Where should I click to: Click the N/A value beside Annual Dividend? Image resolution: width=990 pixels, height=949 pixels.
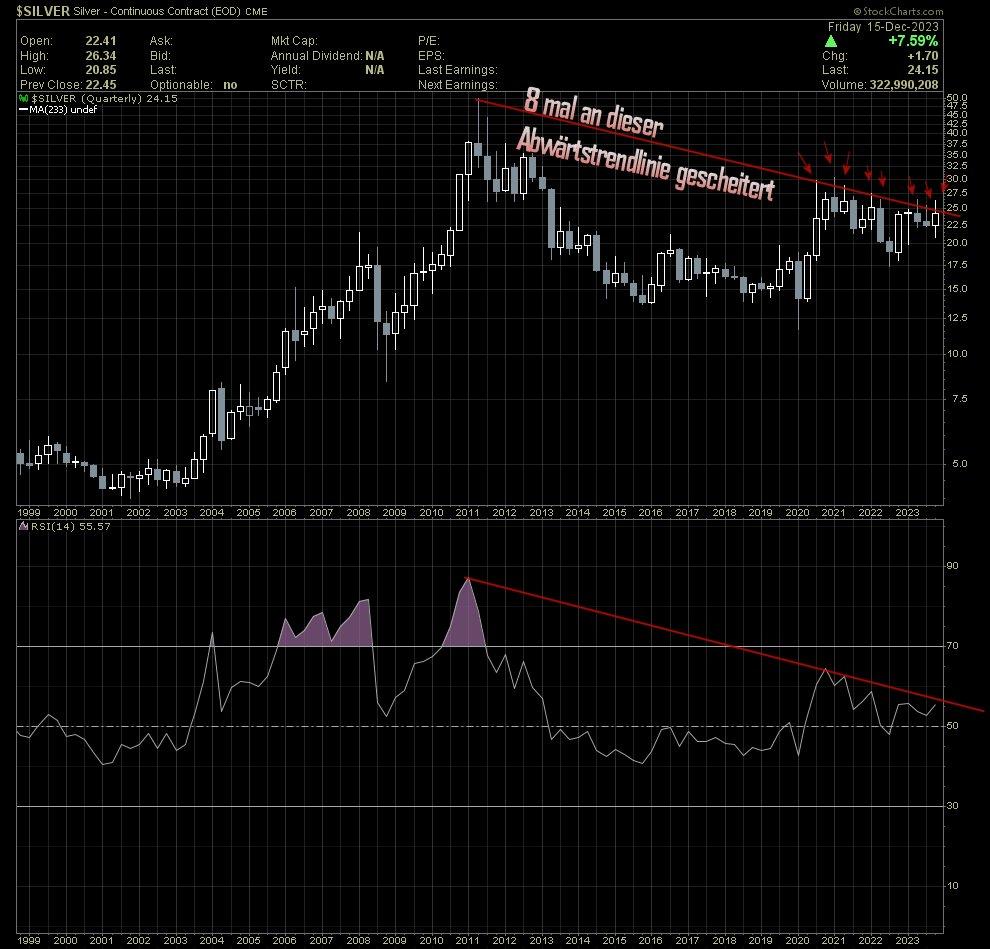click(x=374, y=56)
